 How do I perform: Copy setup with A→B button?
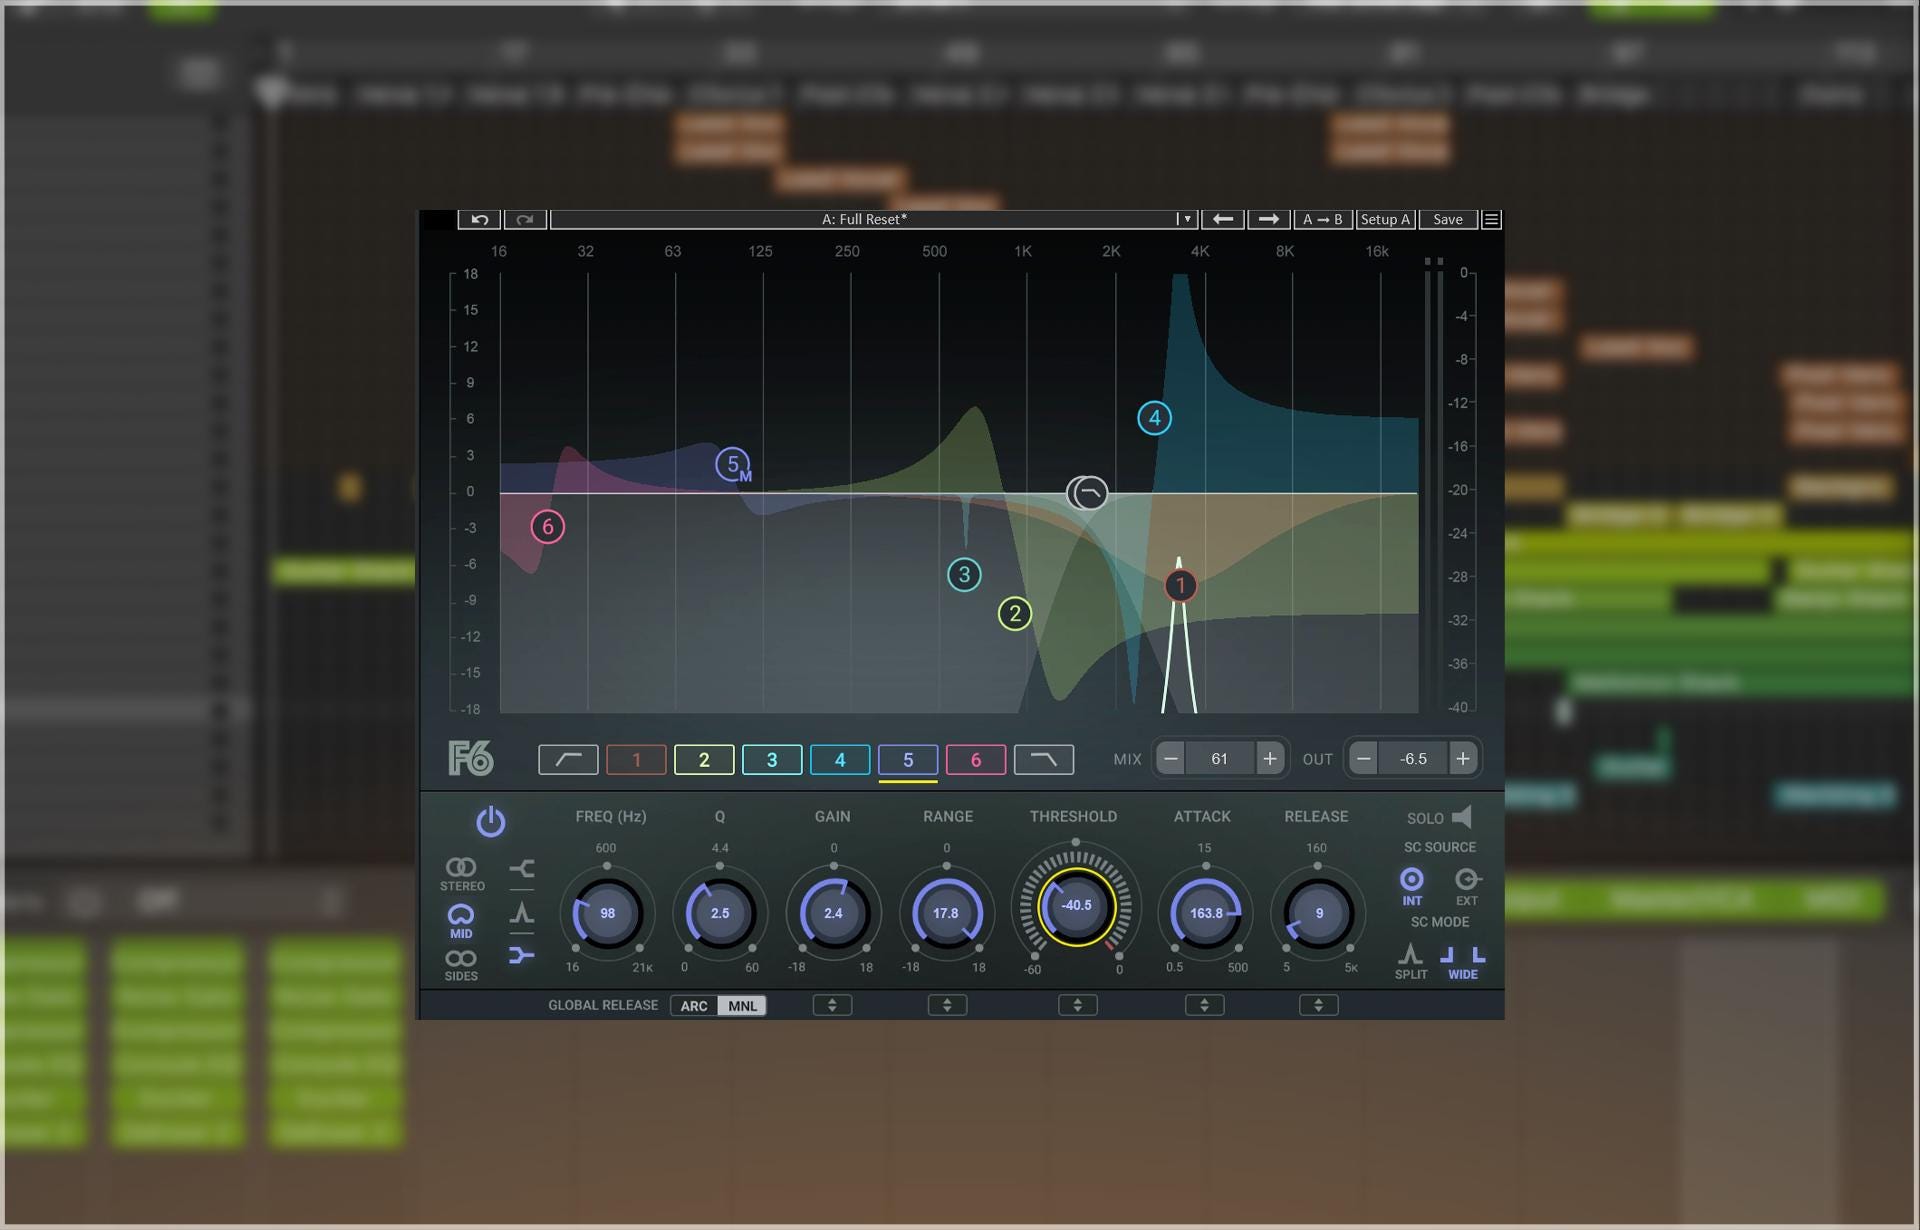point(1323,219)
